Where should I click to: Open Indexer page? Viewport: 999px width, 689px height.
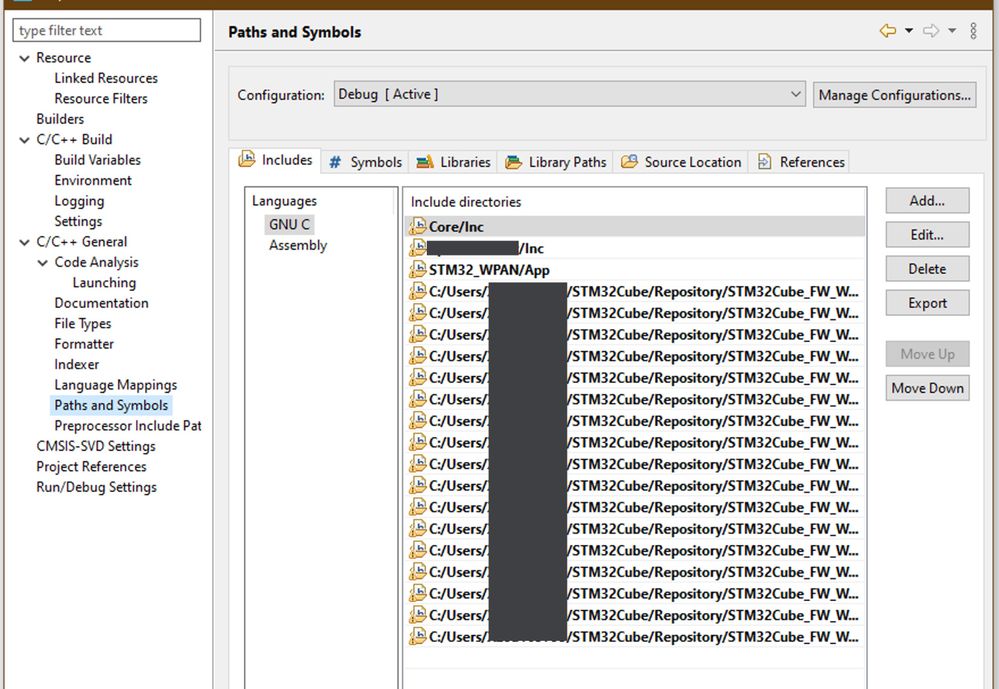tap(76, 364)
